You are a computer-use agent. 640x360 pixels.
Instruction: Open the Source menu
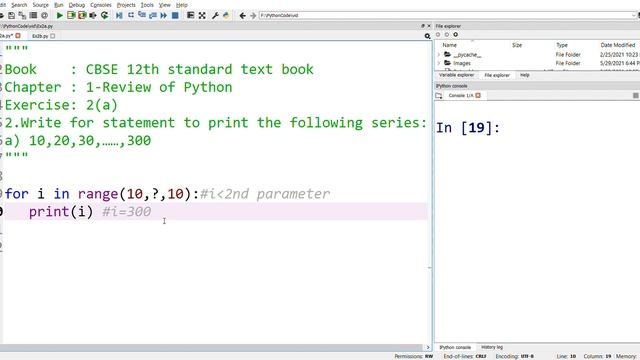(x=40, y=5)
